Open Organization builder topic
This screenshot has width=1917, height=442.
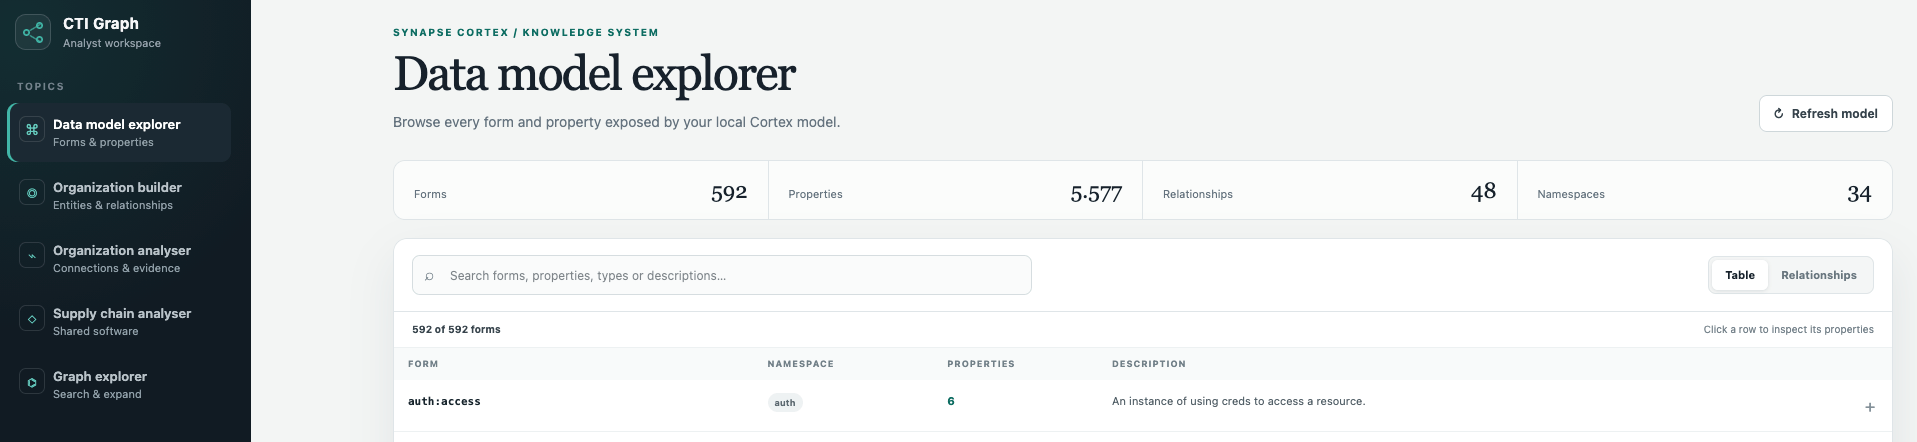tap(119, 195)
